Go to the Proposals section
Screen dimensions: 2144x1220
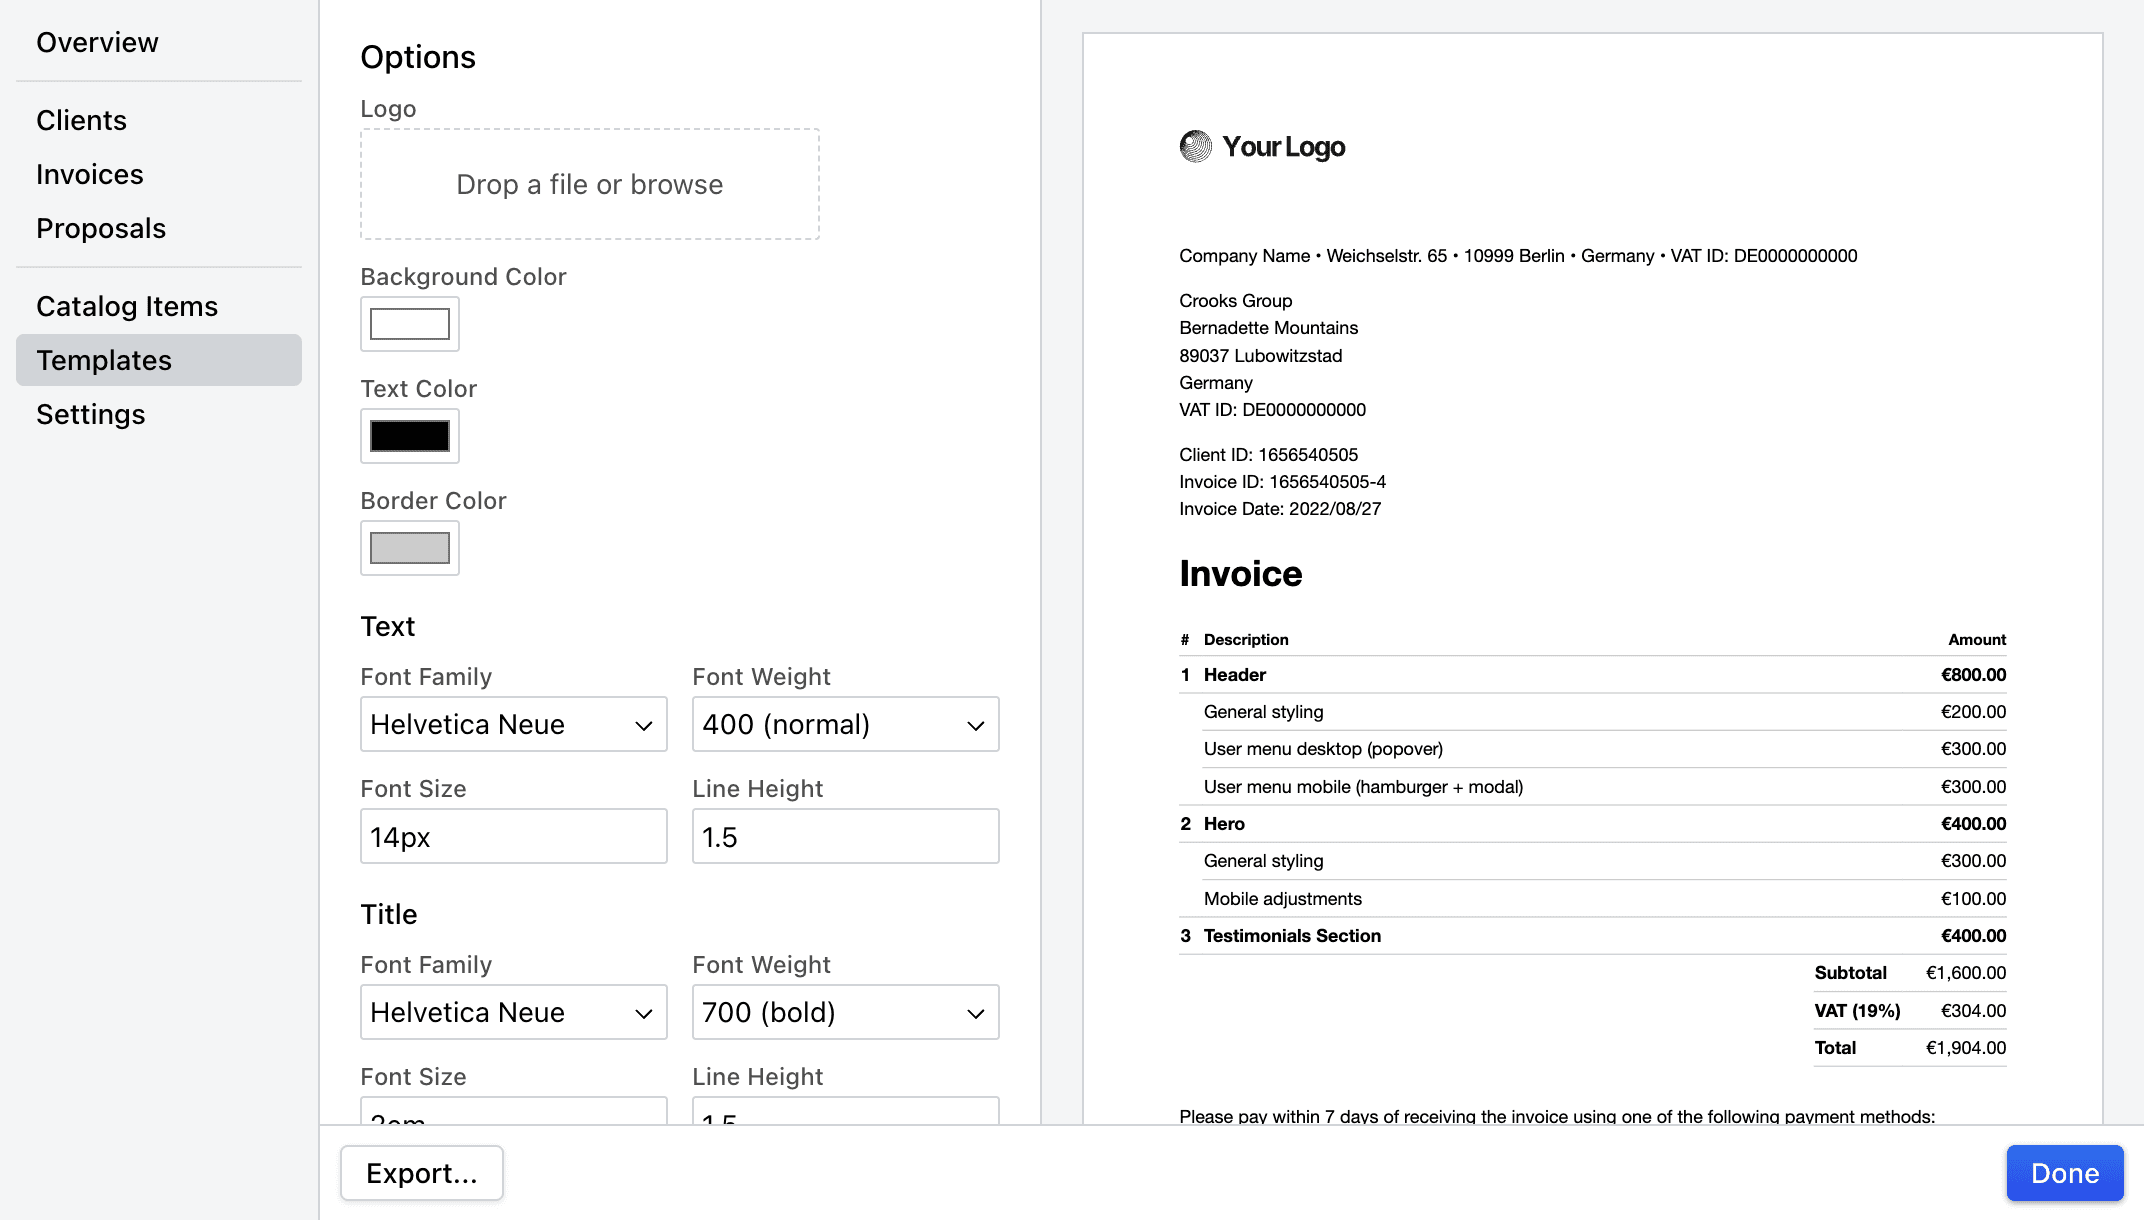[100, 228]
